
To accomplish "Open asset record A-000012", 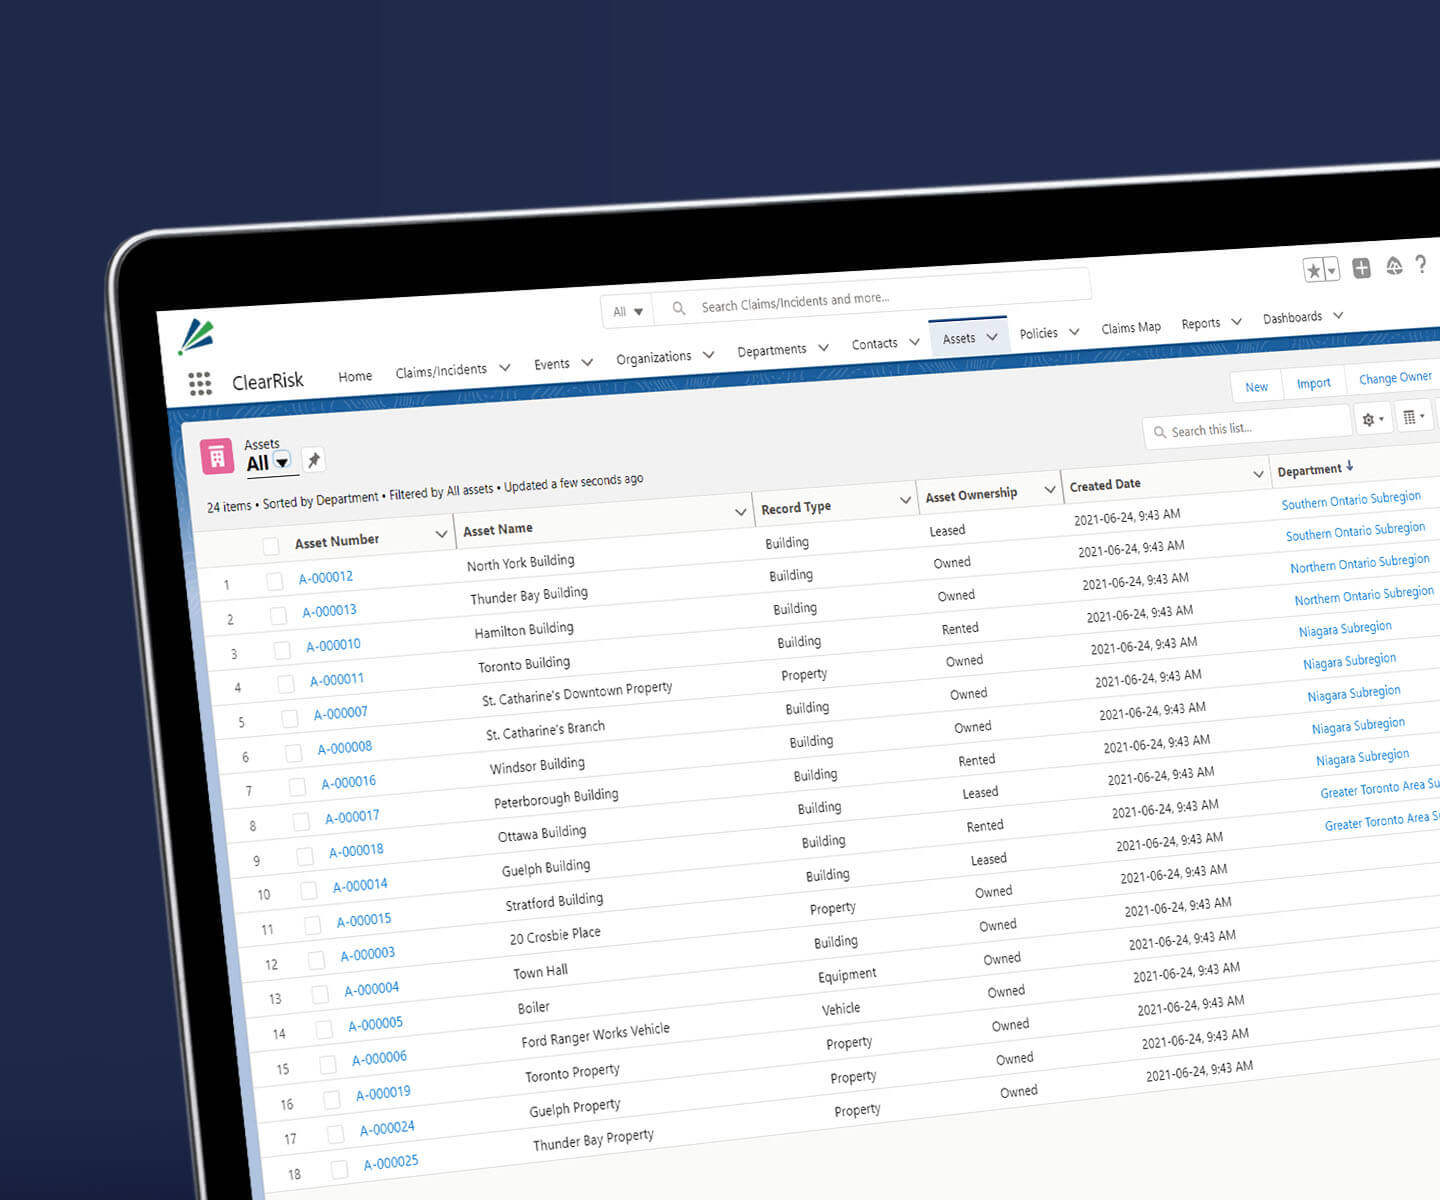I will click(x=326, y=577).
